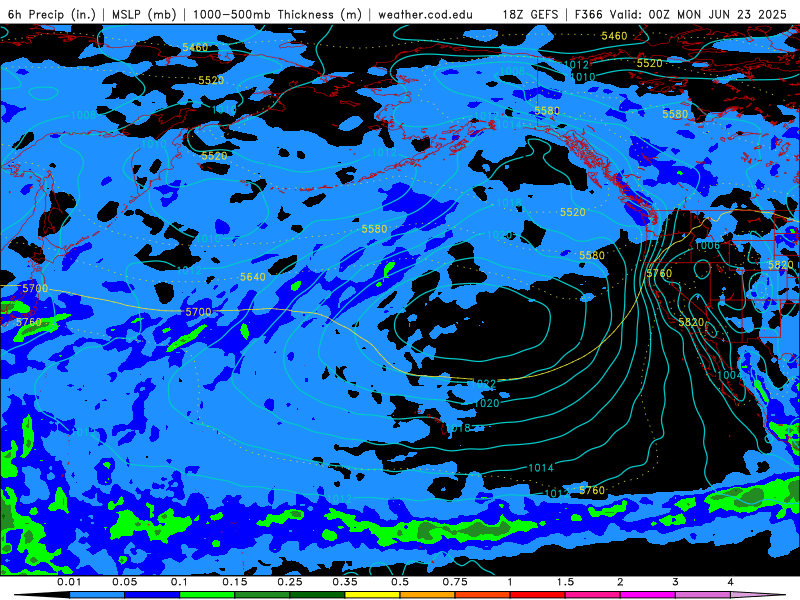
Task: Click the '5640' thickness contour label
Action: pyautogui.click(x=253, y=277)
